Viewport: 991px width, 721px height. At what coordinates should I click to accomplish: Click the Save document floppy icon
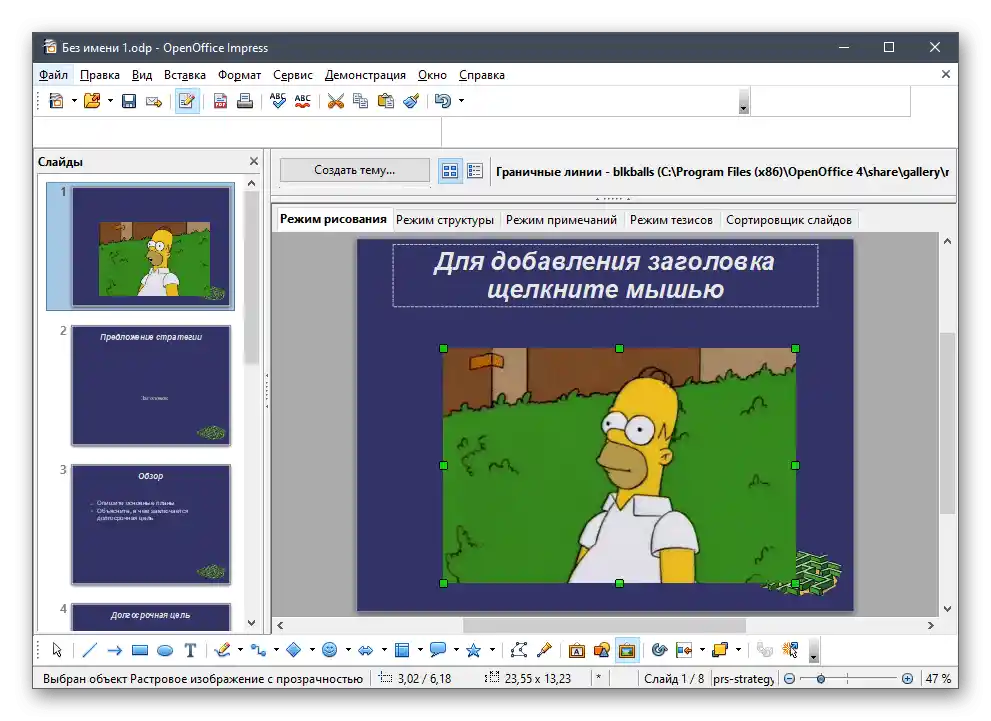[x=129, y=101]
